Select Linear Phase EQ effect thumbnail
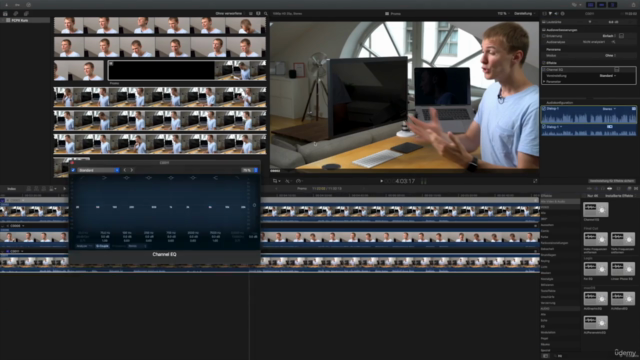 pos(622,269)
